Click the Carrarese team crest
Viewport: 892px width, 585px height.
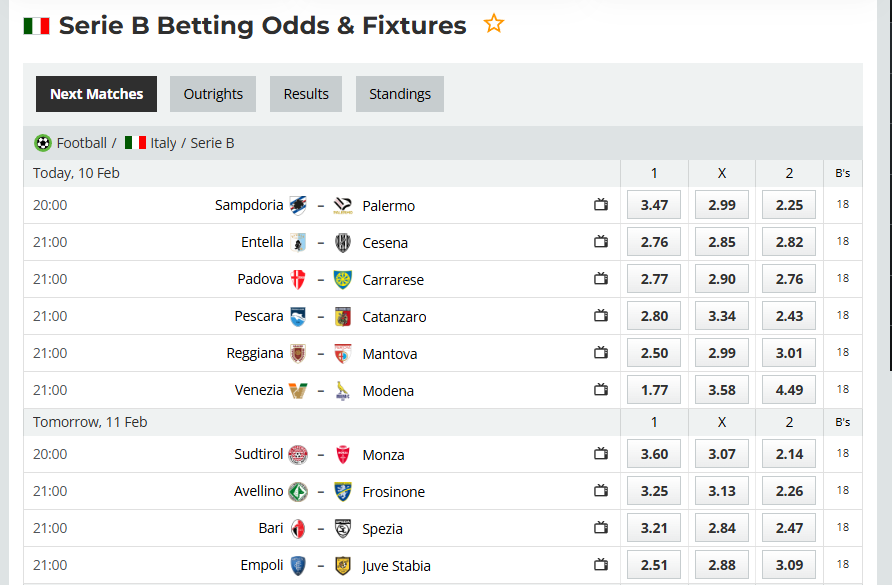[342, 279]
